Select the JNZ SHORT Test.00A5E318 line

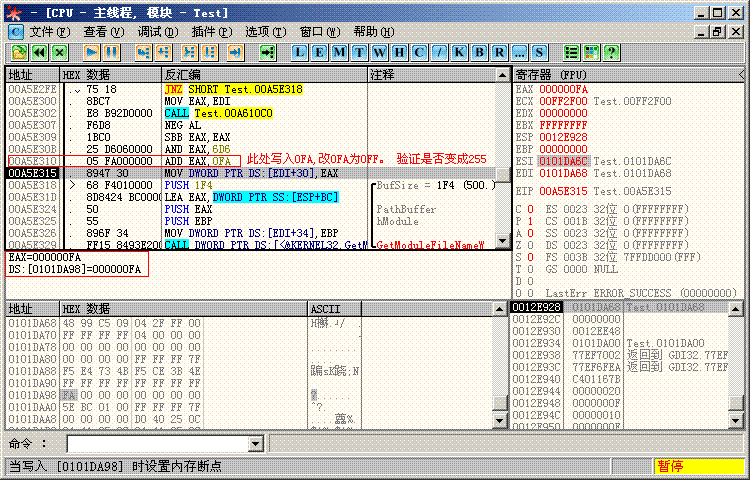233,89
